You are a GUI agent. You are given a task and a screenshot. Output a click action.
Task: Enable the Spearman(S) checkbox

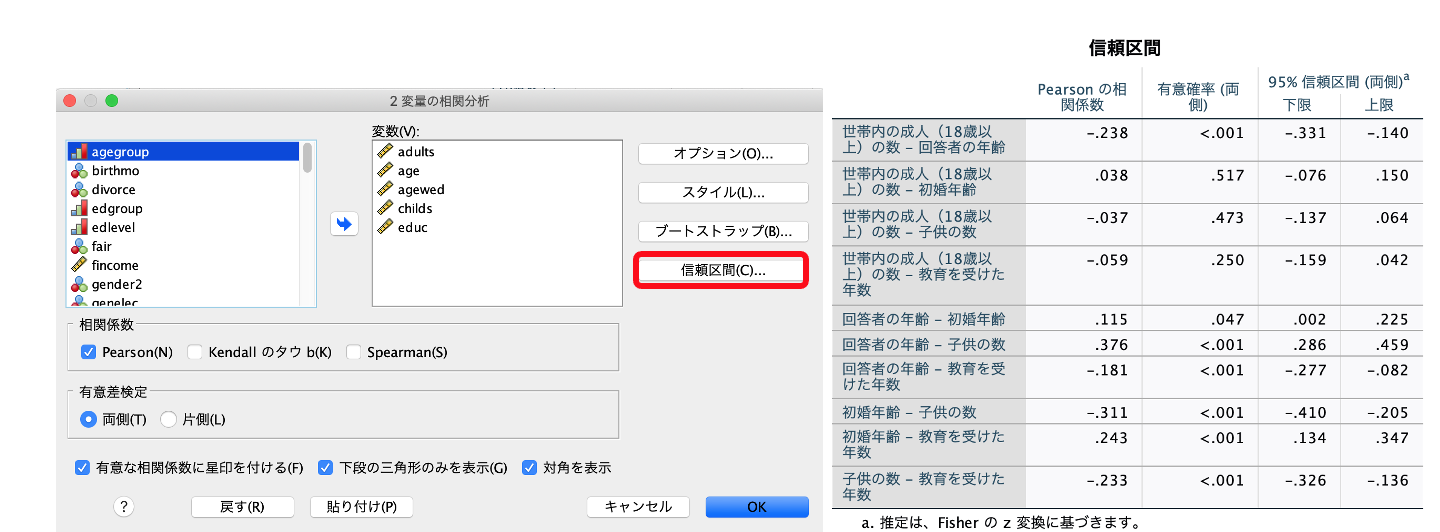pos(353,352)
